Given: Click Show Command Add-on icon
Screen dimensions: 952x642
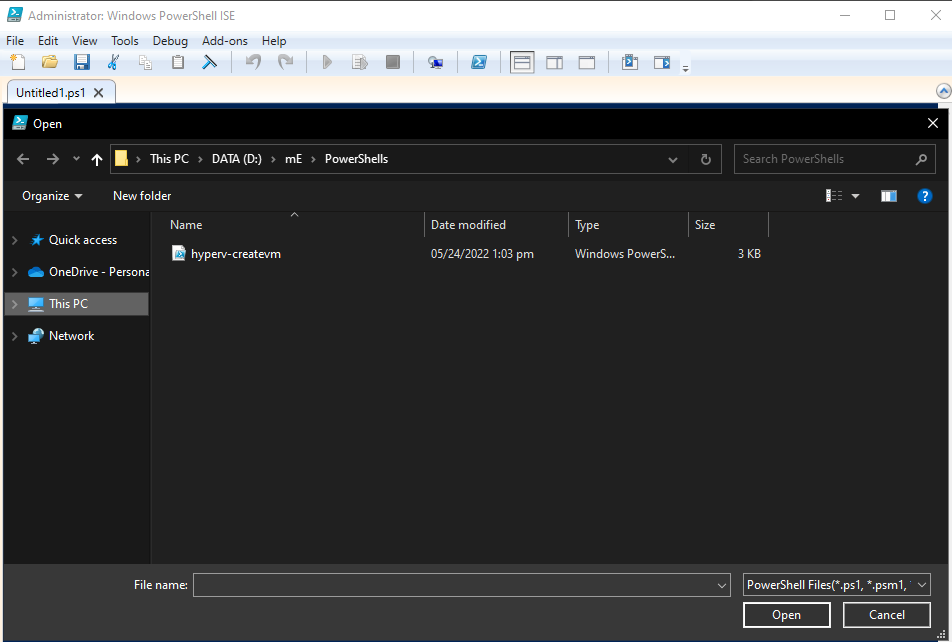Looking at the screenshot, I should (x=662, y=62).
